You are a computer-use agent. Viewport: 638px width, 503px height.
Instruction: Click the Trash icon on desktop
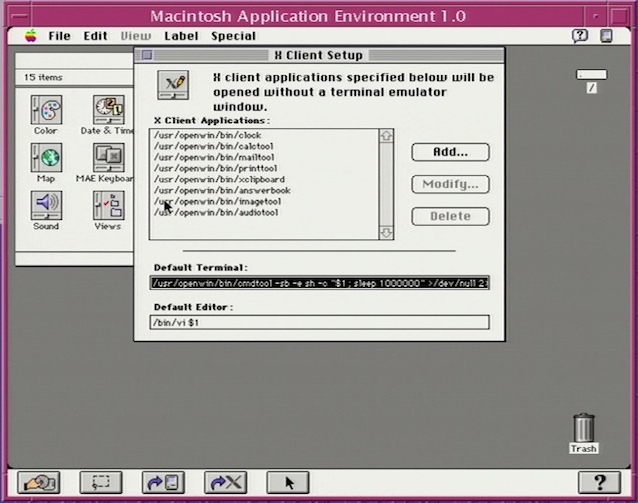583,428
